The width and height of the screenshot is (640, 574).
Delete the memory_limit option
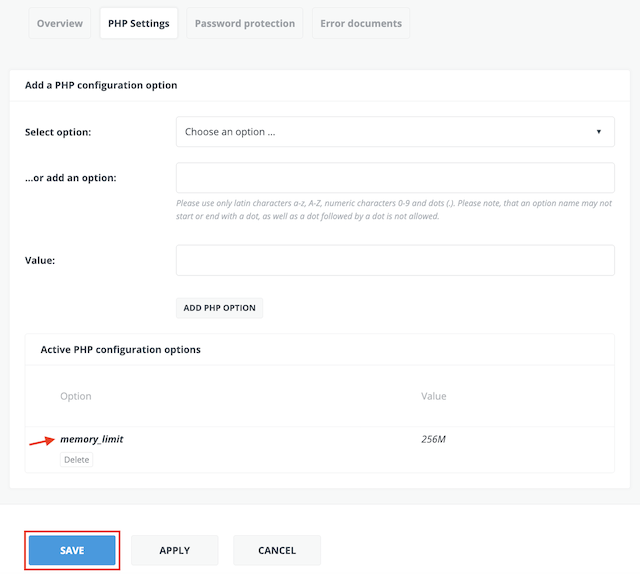pos(76,460)
